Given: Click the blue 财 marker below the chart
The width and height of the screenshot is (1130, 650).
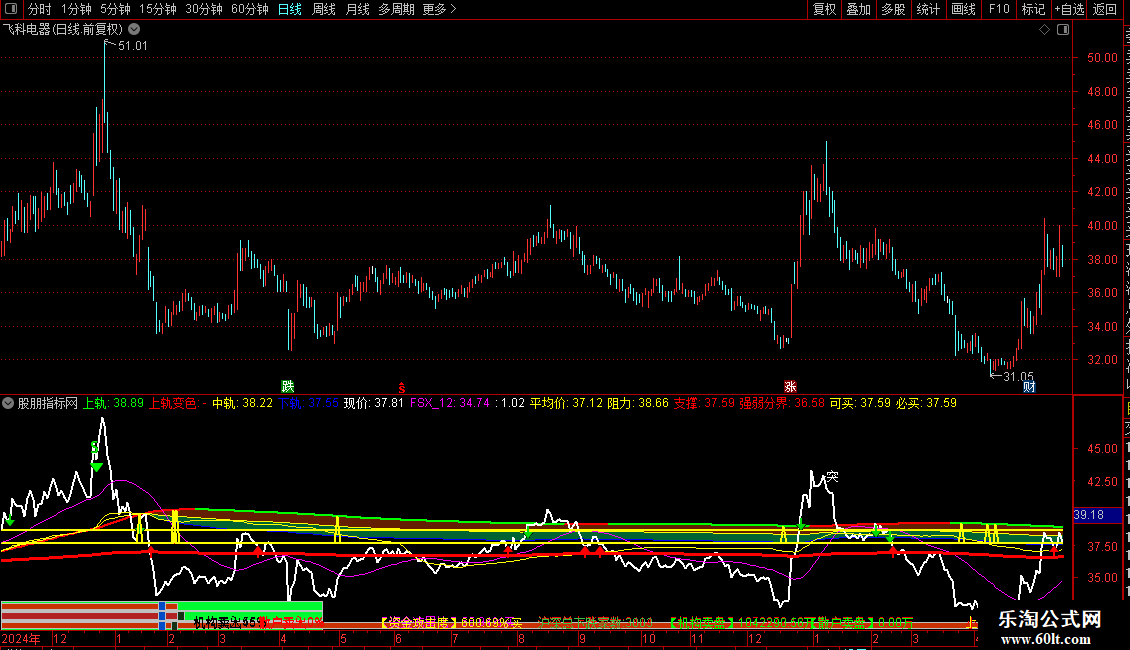Looking at the screenshot, I should point(1029,386).
